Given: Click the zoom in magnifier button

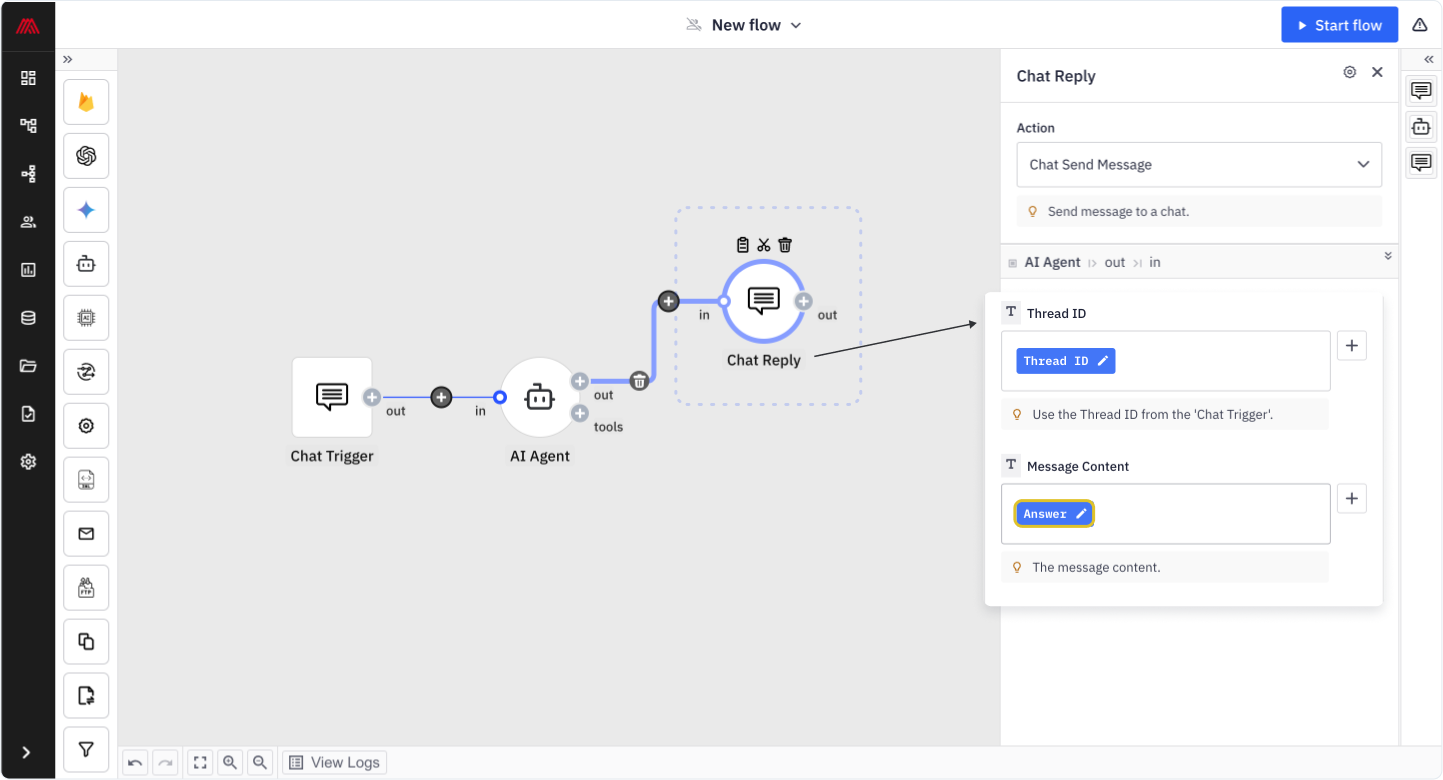Looking at the screenshot, I should click(x=230, y=762).
